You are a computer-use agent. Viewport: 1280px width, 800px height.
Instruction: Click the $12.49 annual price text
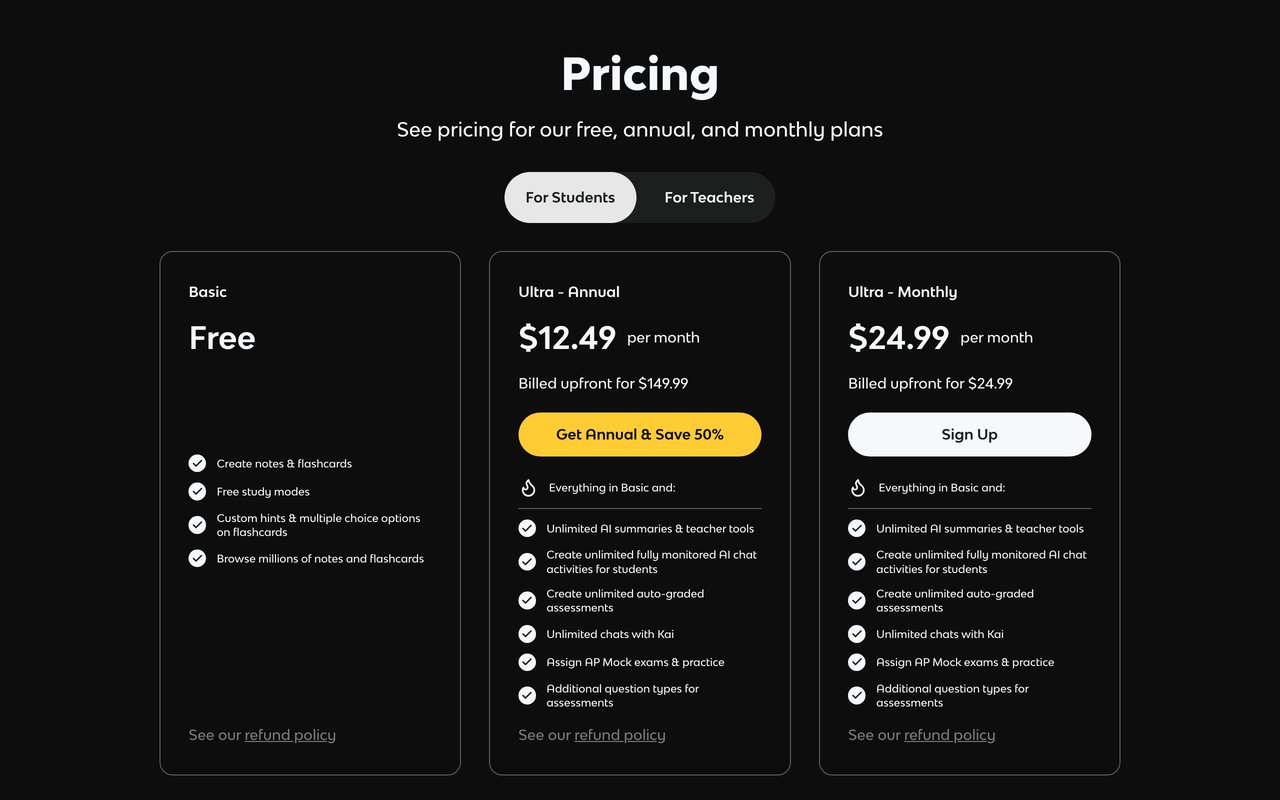[567, 338]
